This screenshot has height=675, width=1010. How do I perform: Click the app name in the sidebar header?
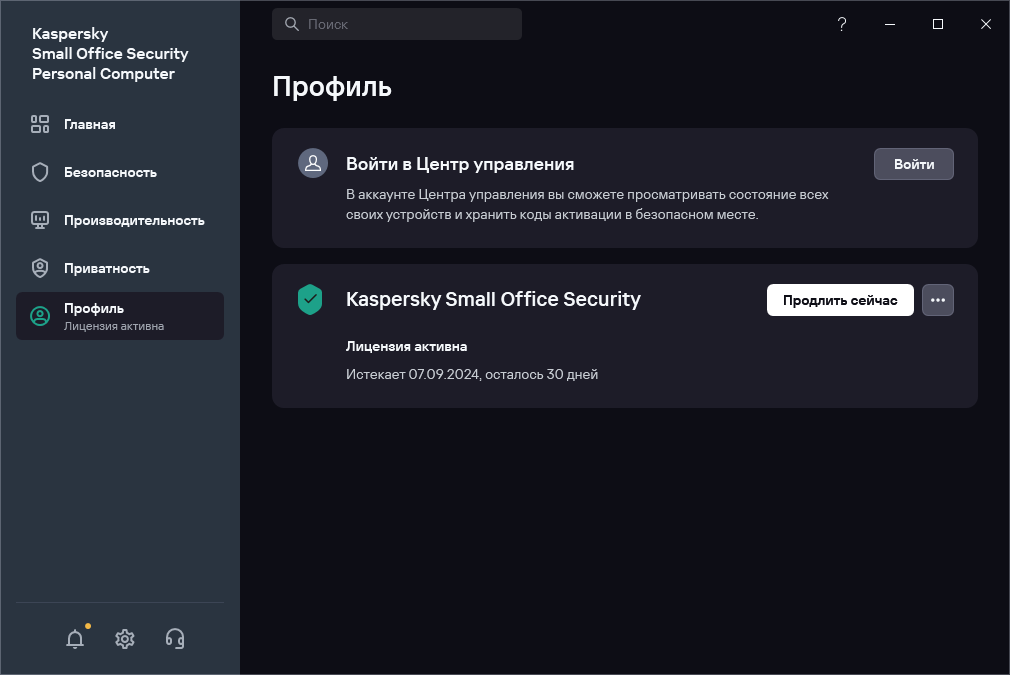pyautogui.click(x=110, y=54)
